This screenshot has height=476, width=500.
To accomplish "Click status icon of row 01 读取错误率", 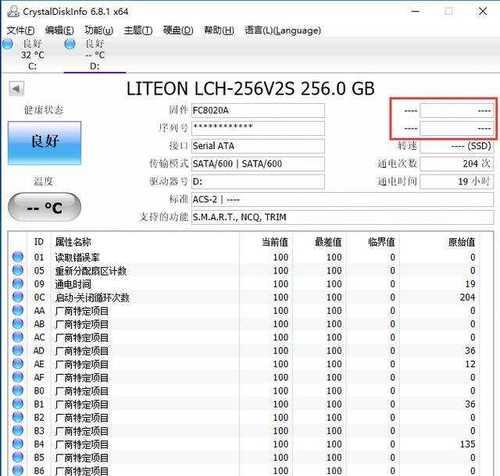I will [18, 257].
